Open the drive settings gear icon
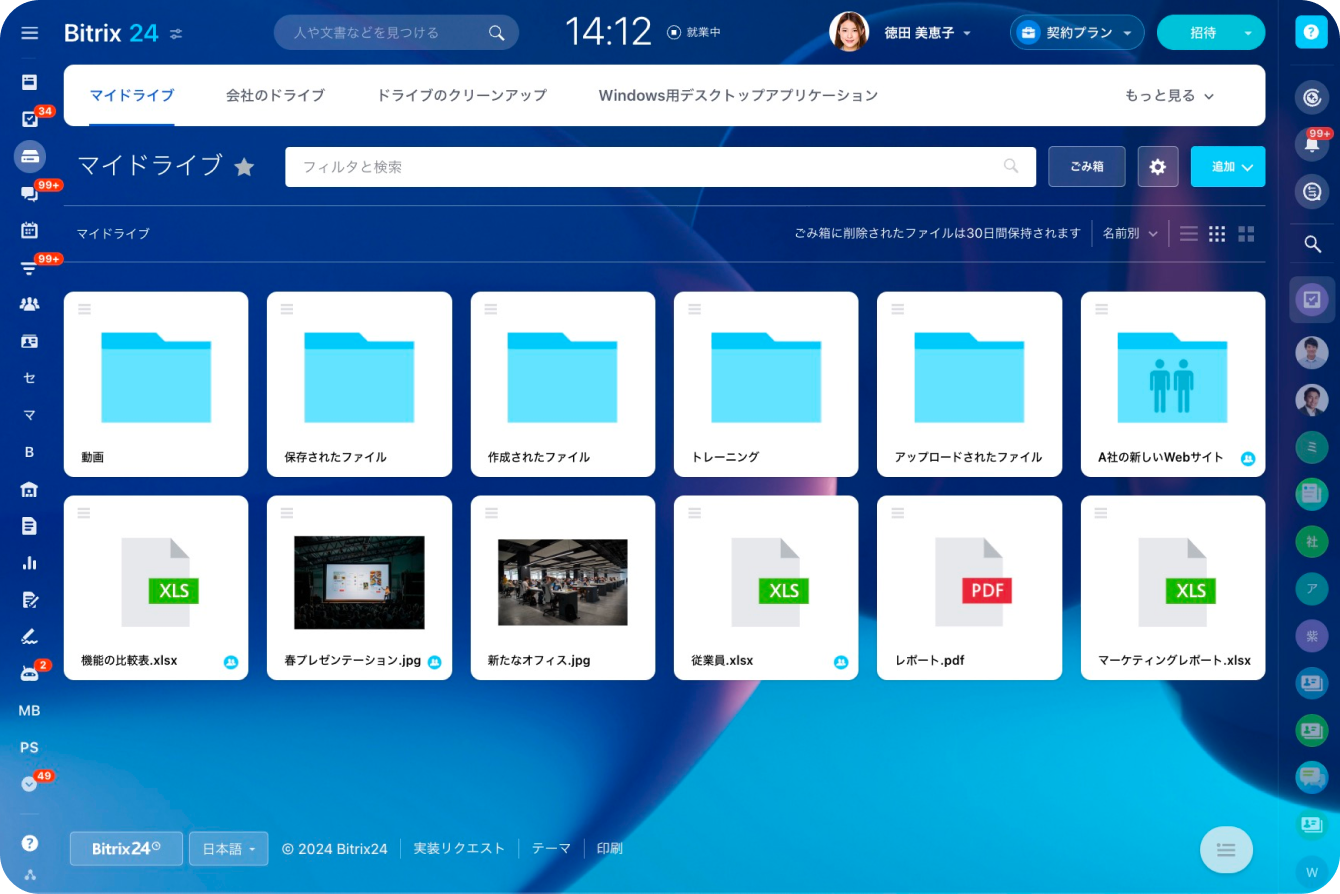This screenshot has width=1340, height=894. click(x=1158, y=167)
